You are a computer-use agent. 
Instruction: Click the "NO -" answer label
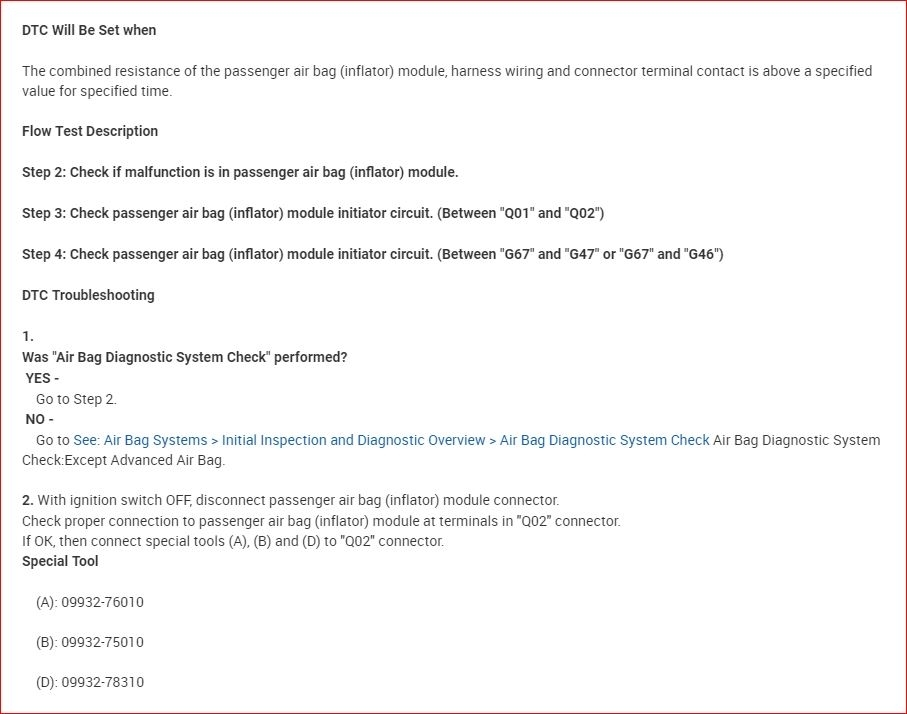click(x=40, y=419)
